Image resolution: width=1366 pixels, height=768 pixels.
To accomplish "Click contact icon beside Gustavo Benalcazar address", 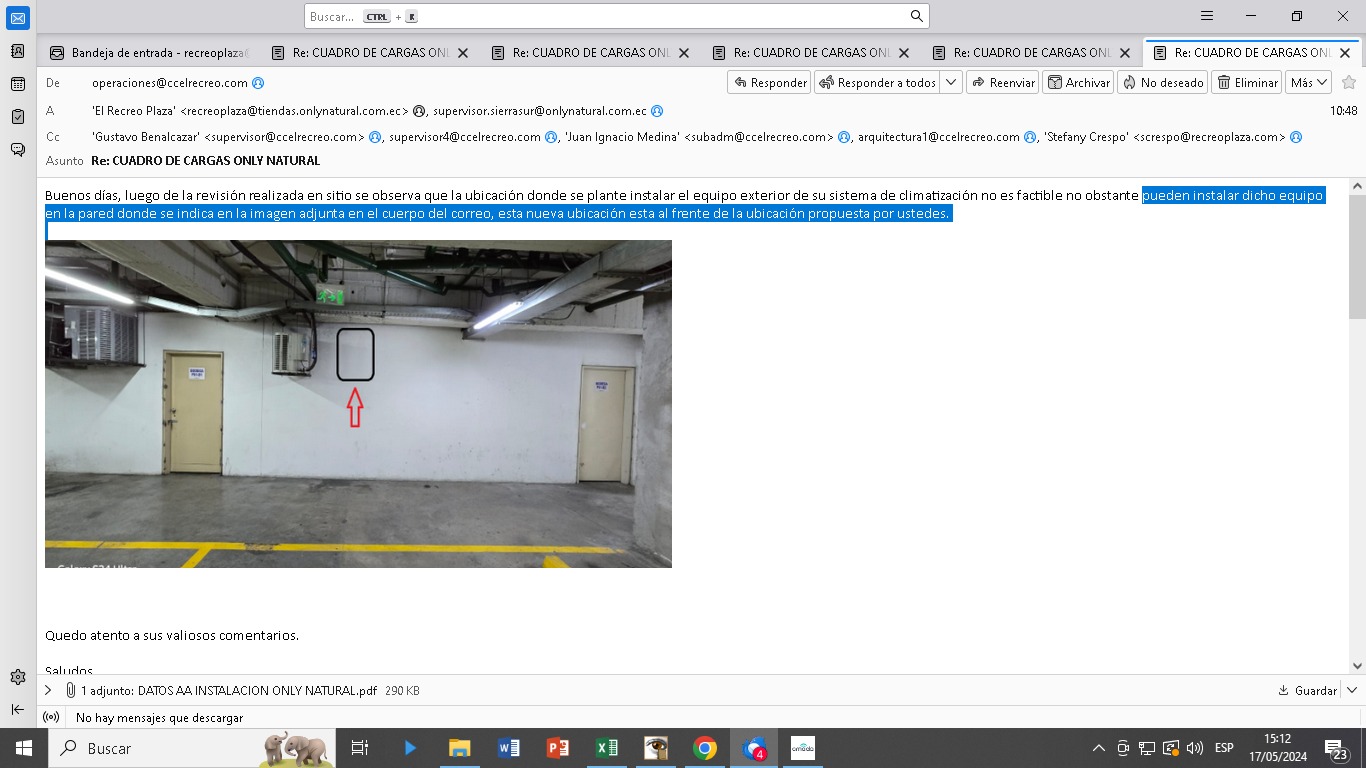I will 375,137.
